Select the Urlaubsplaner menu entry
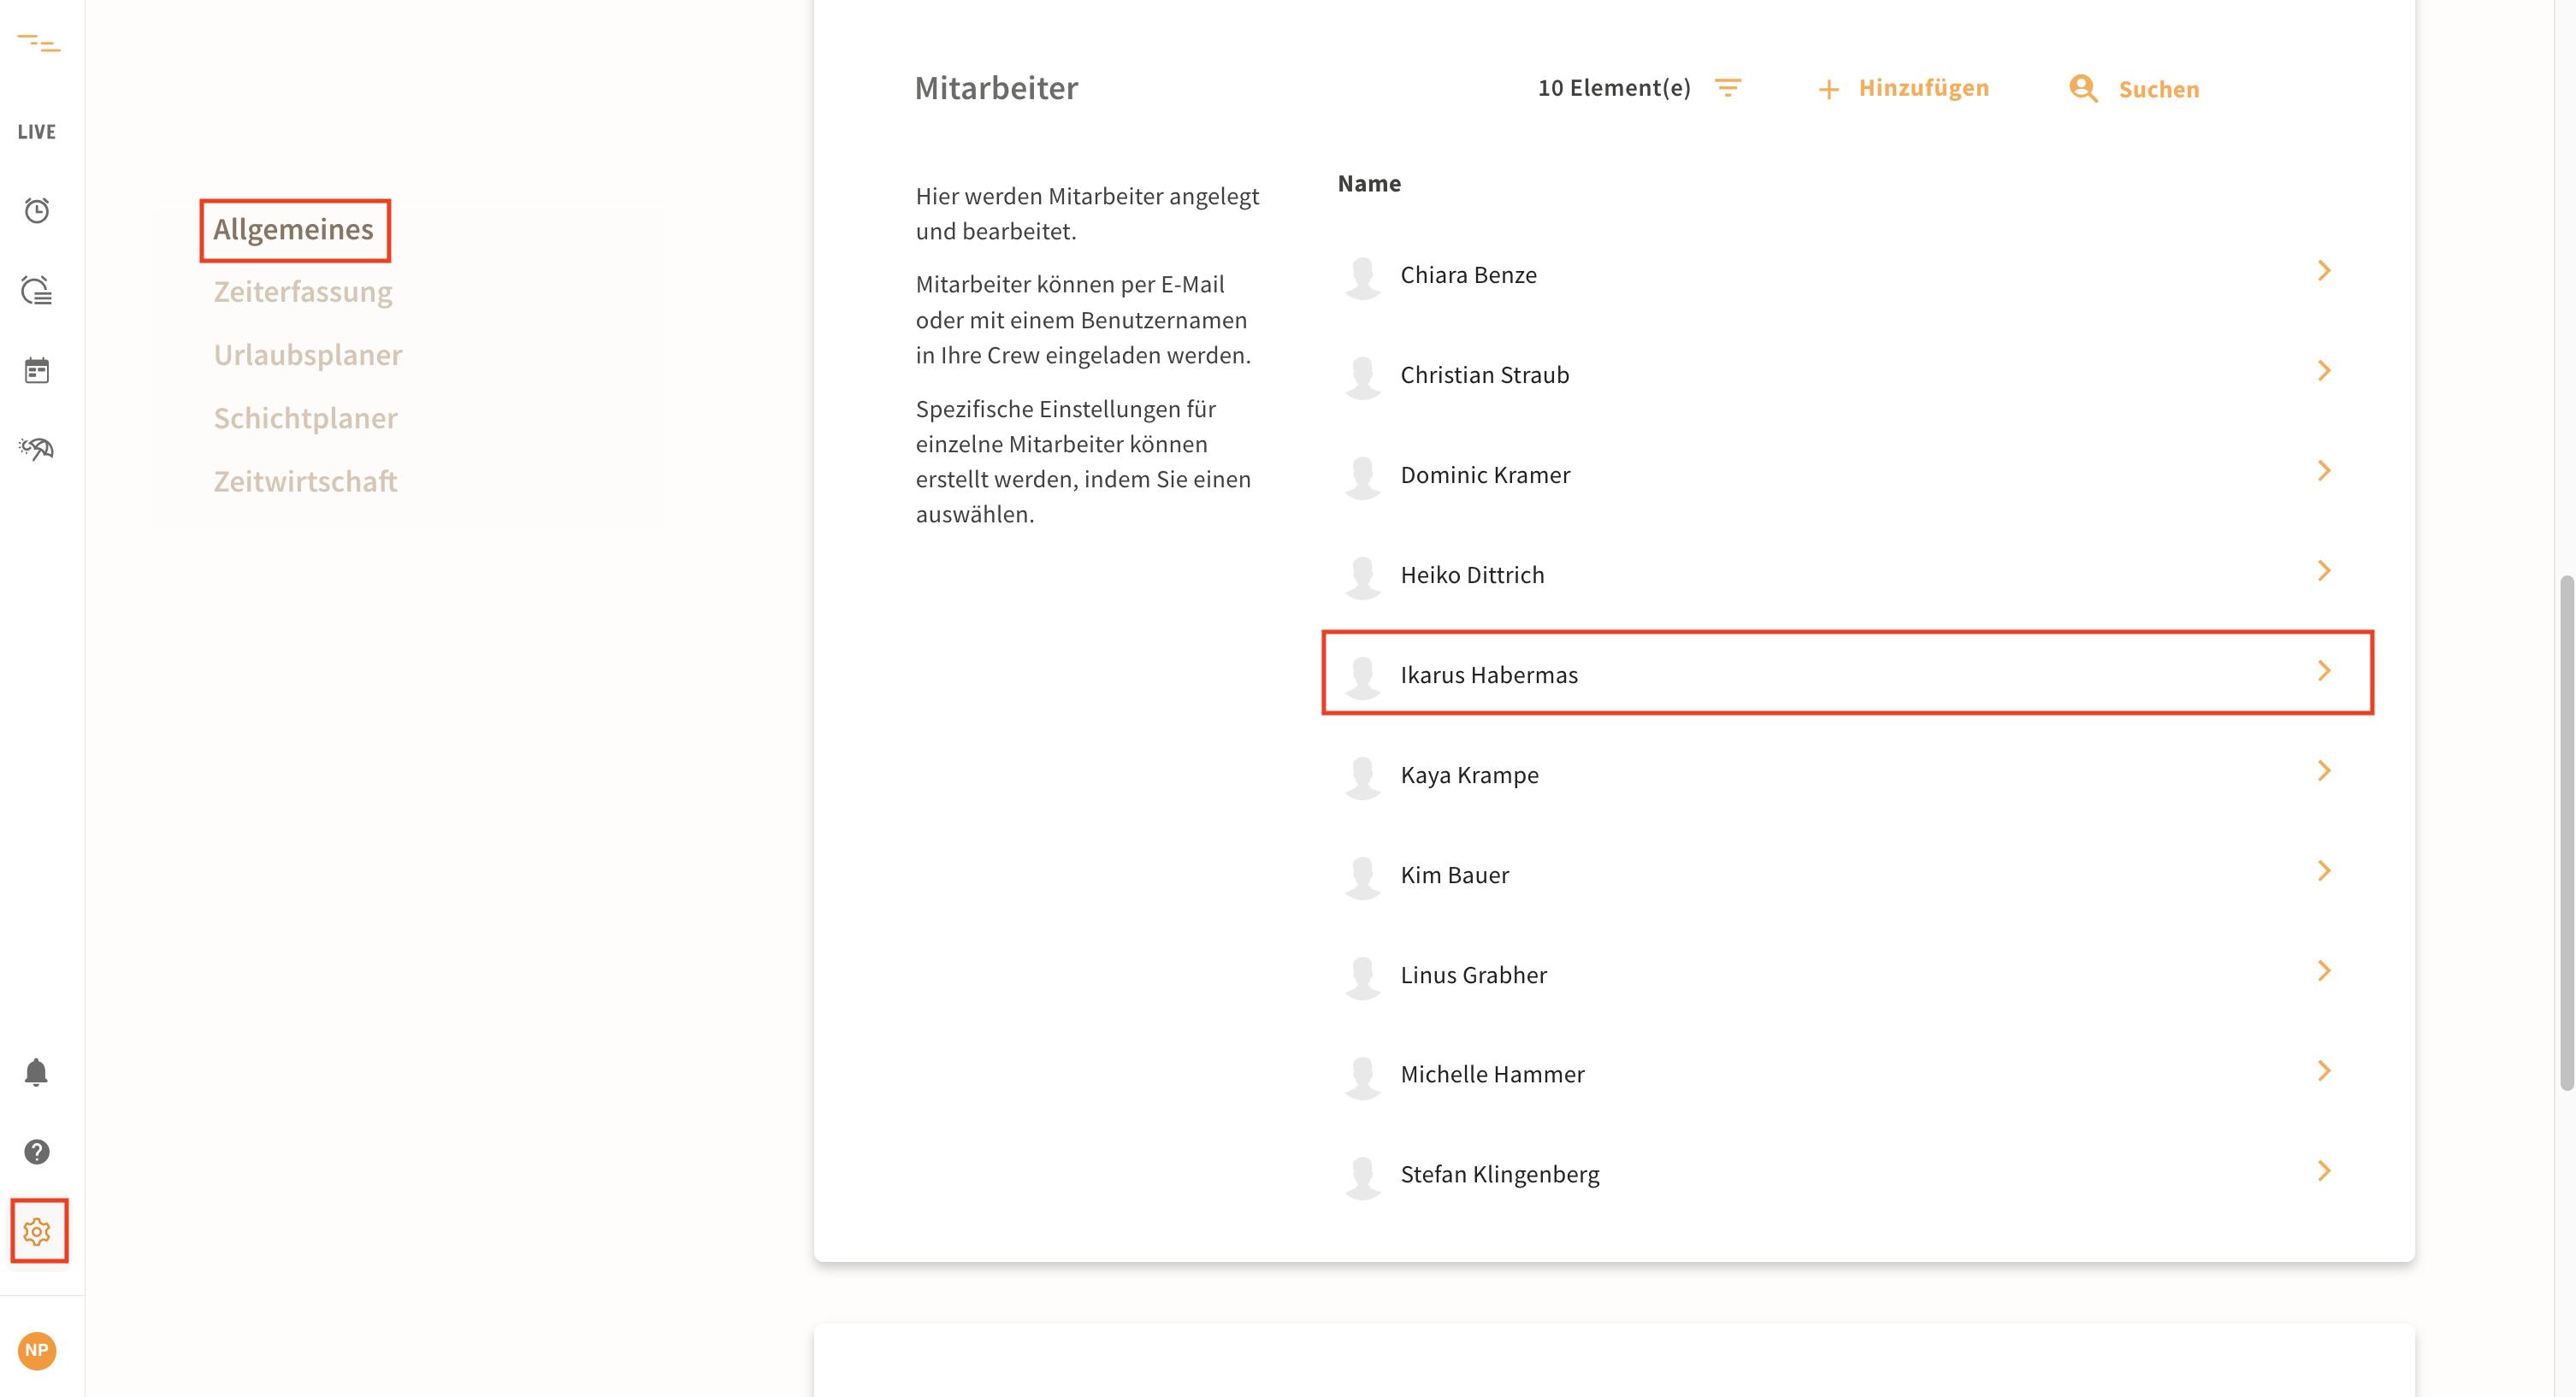Image resolution: width=2576 pixels, height=1397 pixels. pyautogui.click(x=307, y=355)
